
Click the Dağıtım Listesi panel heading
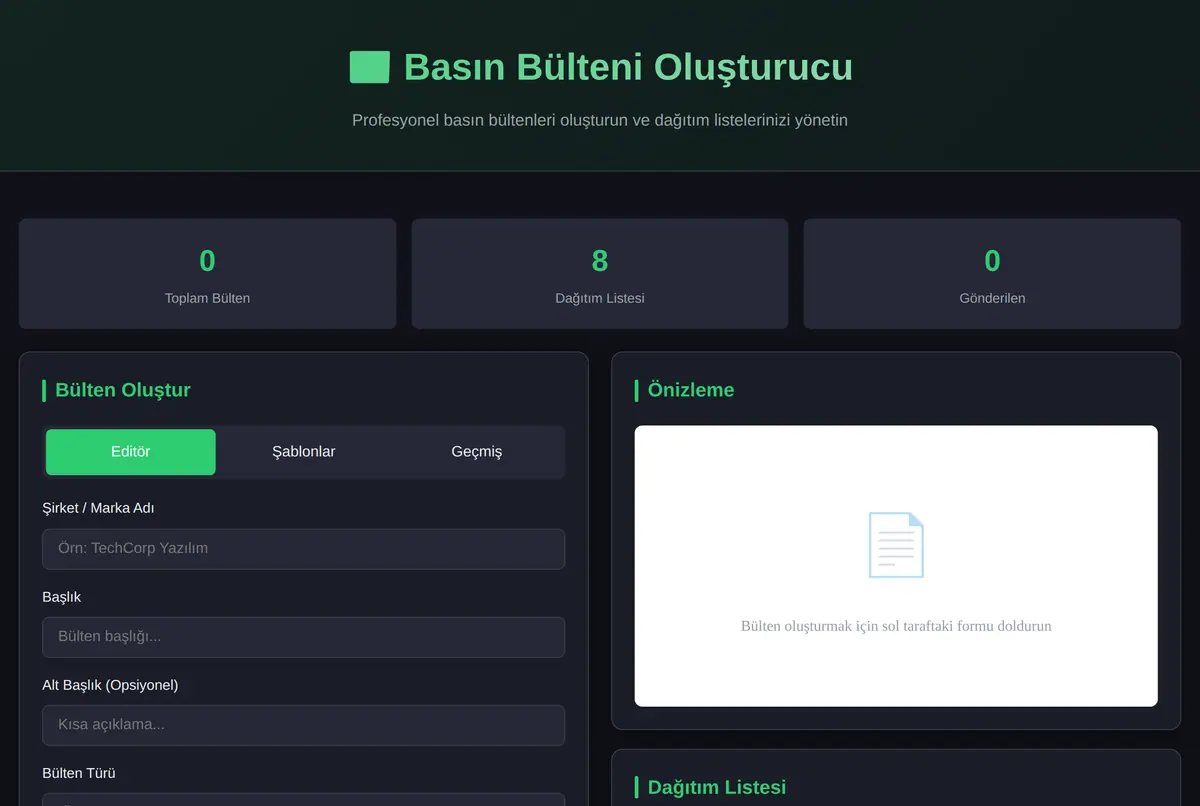coord(717,787)
